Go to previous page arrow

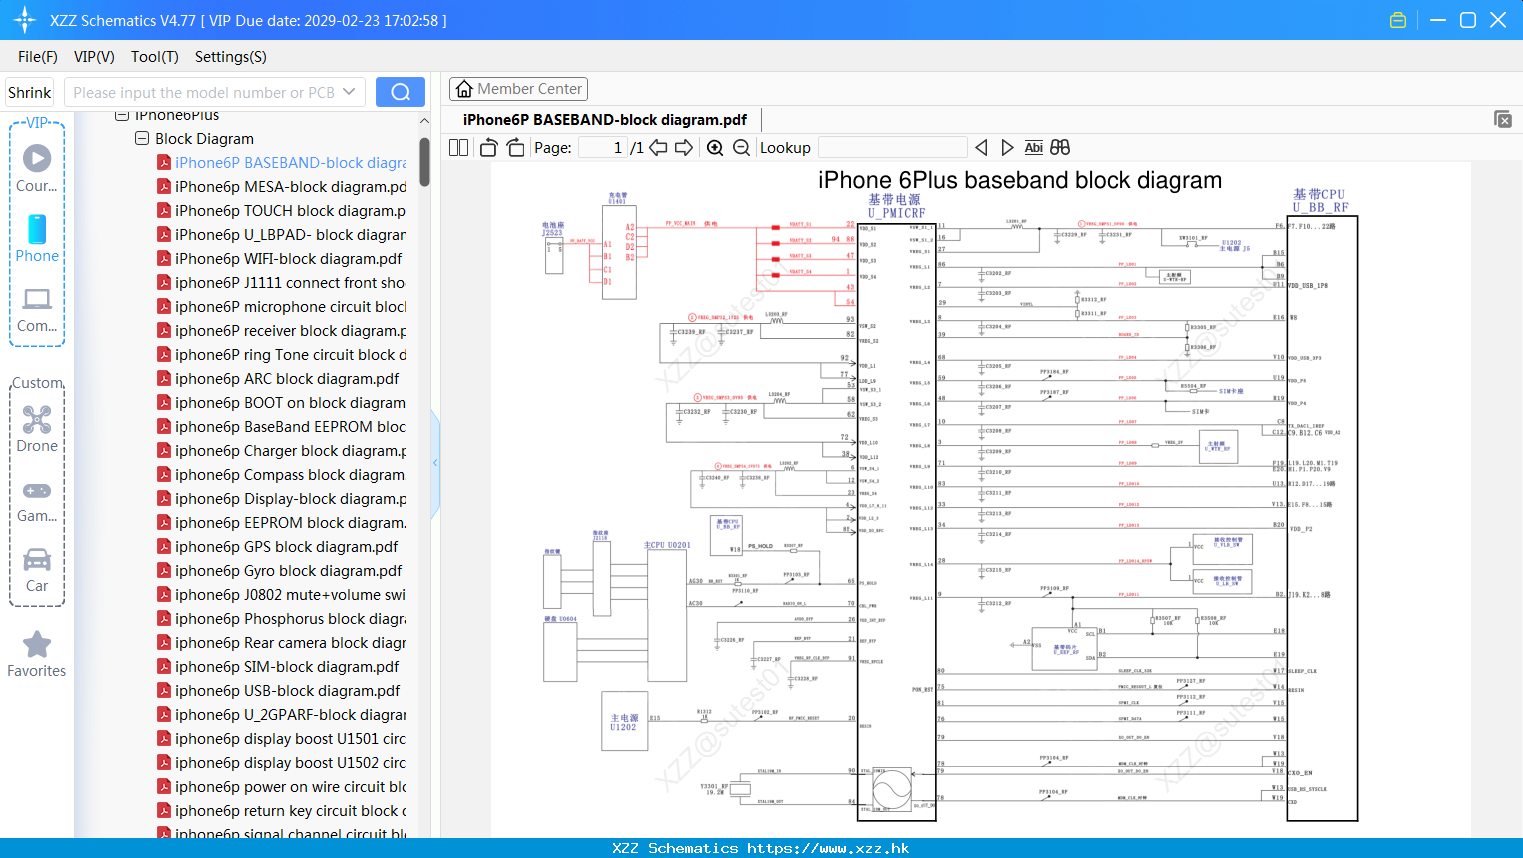tap(658, 147)
